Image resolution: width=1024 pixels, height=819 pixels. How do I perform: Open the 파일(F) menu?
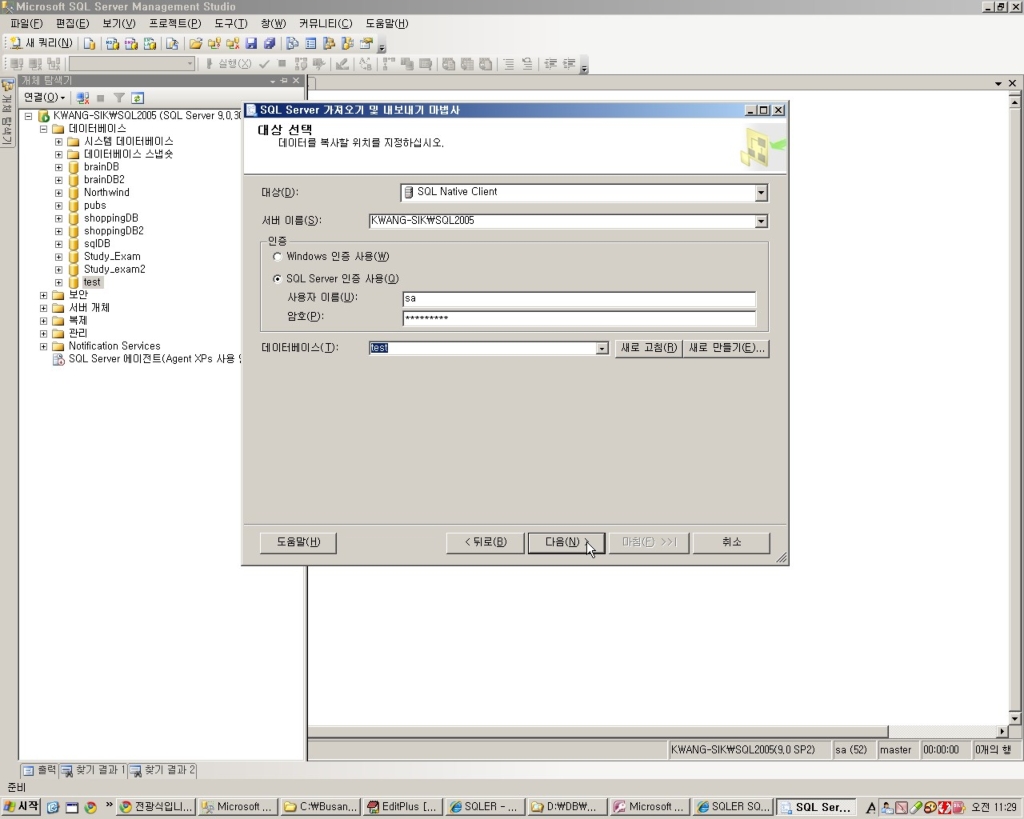pos(26,24)
